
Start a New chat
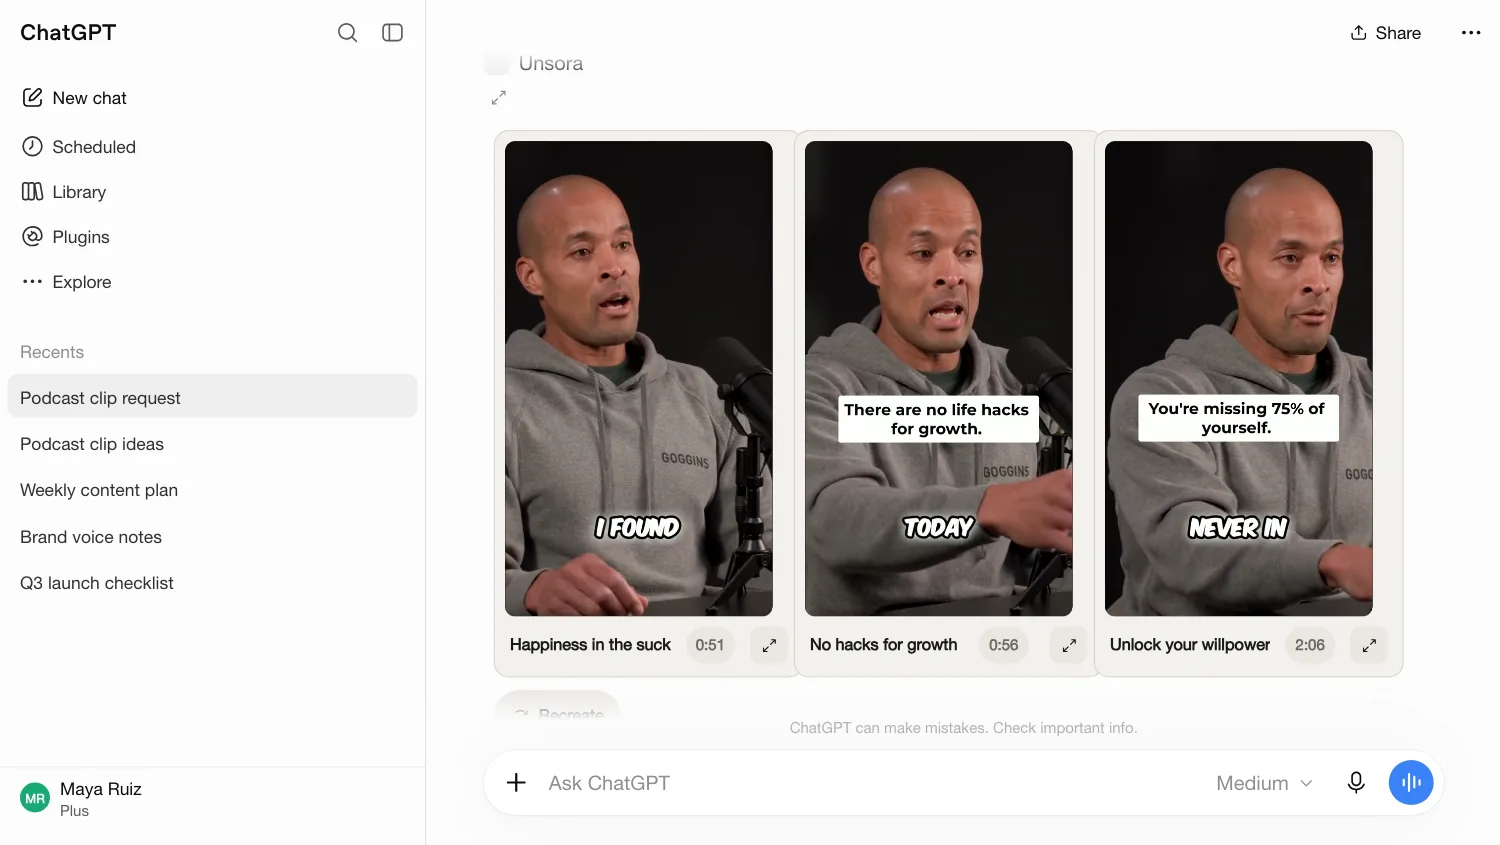click(74, 98)
